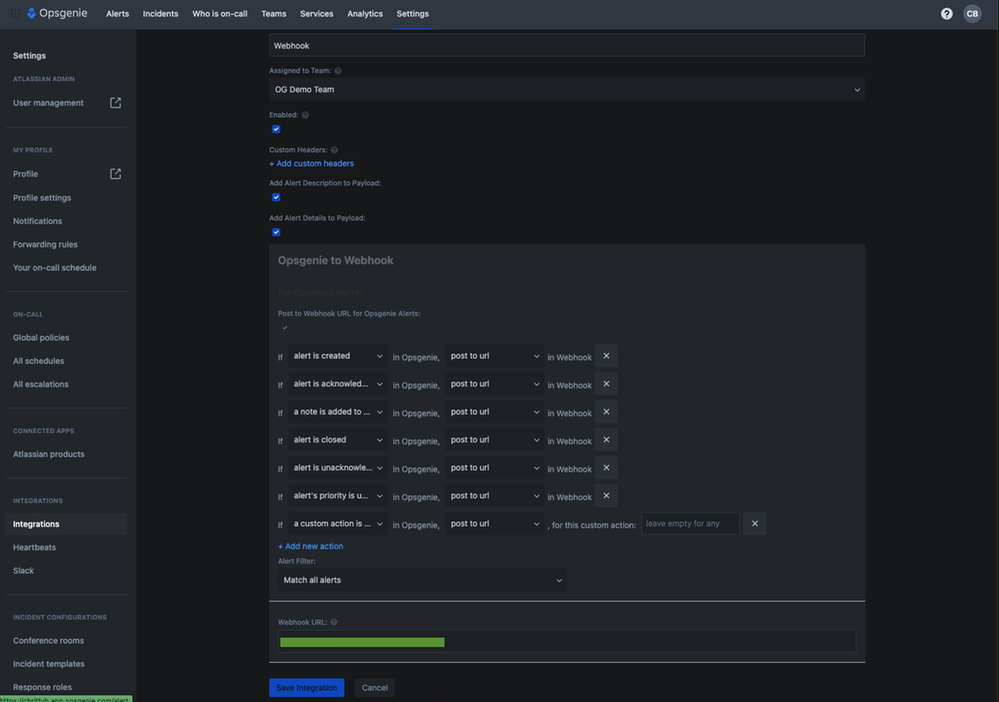Open User management in sidebar
Viewport: 999px width, 702px height.
point(48,103)
